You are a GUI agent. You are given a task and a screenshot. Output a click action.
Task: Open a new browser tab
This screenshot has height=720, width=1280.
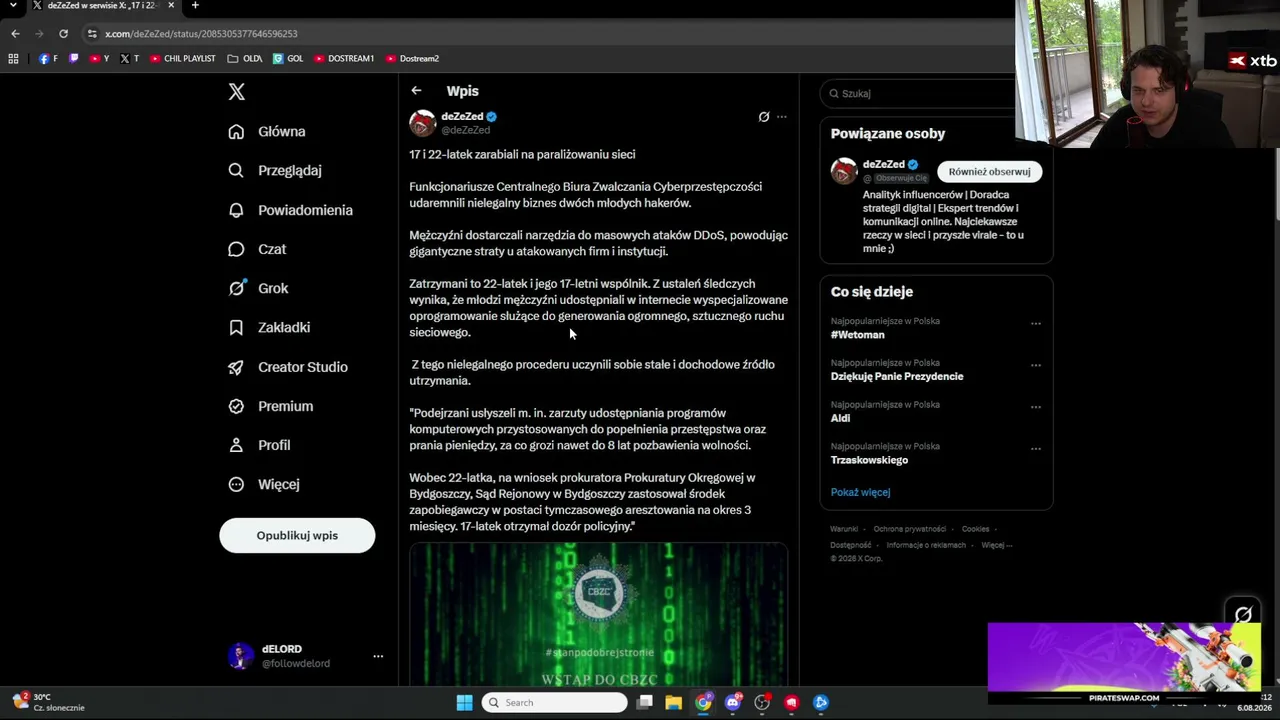click(195, 5)
